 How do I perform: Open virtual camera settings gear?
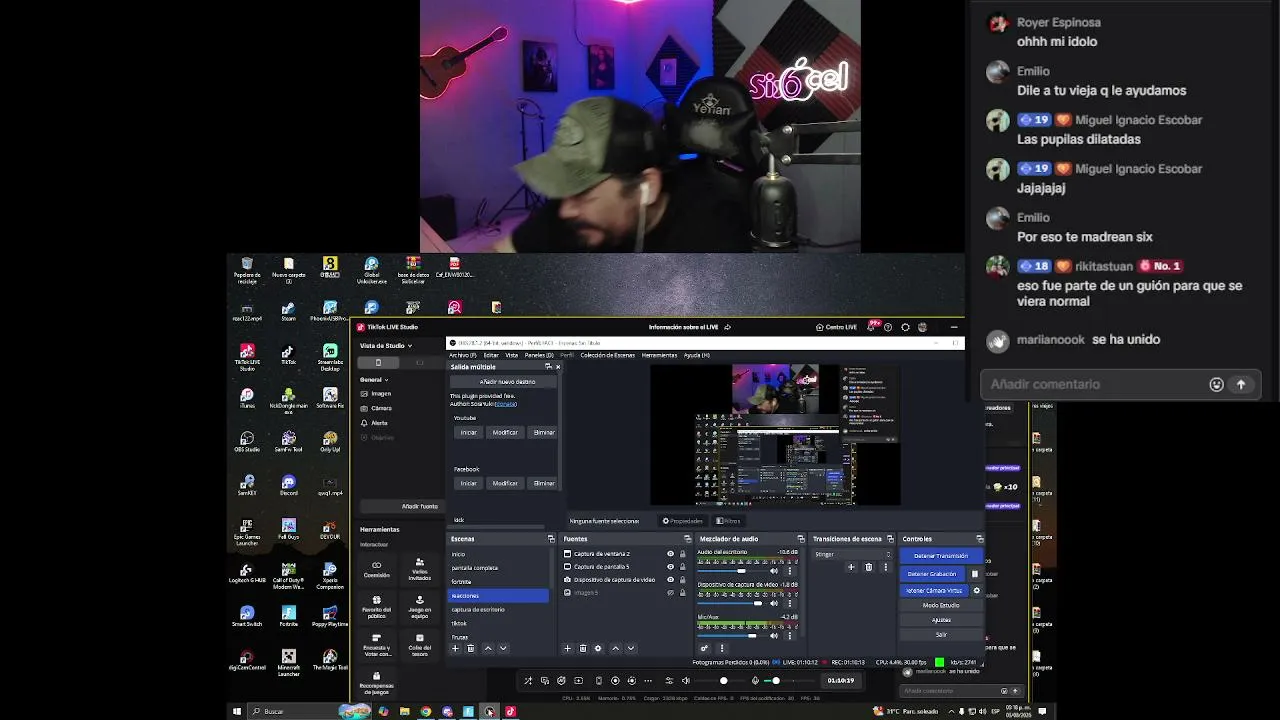coord(977,590)
